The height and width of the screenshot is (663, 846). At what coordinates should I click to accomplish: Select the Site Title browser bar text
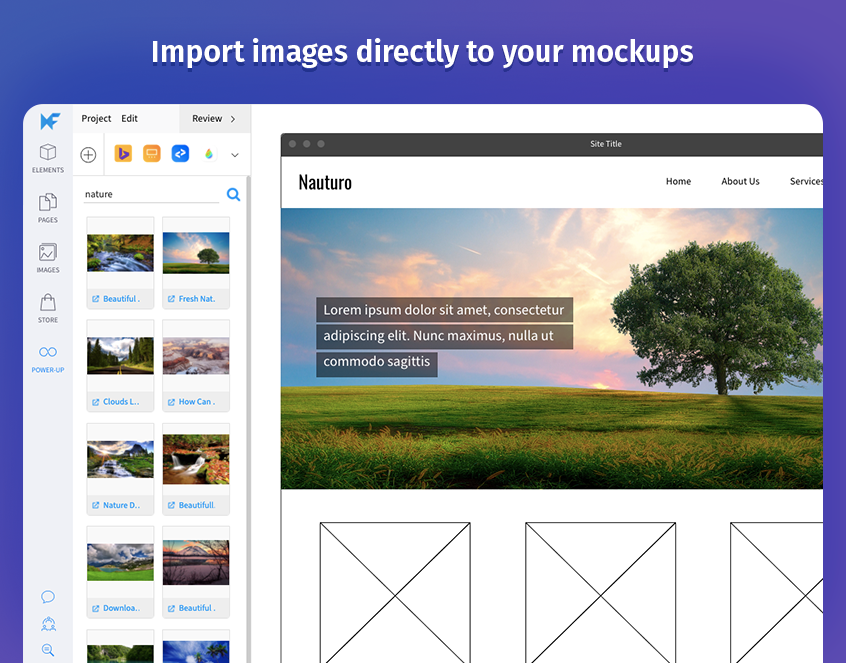pos(605,144)
